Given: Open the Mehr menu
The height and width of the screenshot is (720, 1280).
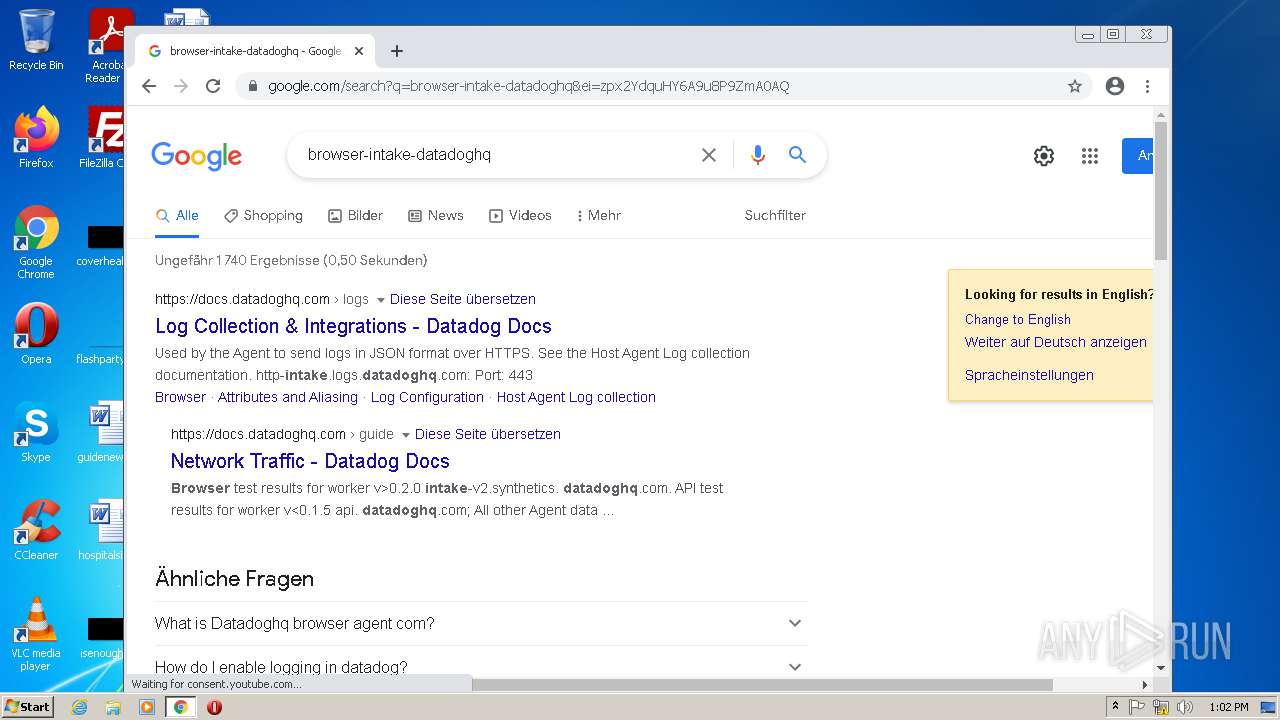Looking at the screenshot, I should (599, 215).
